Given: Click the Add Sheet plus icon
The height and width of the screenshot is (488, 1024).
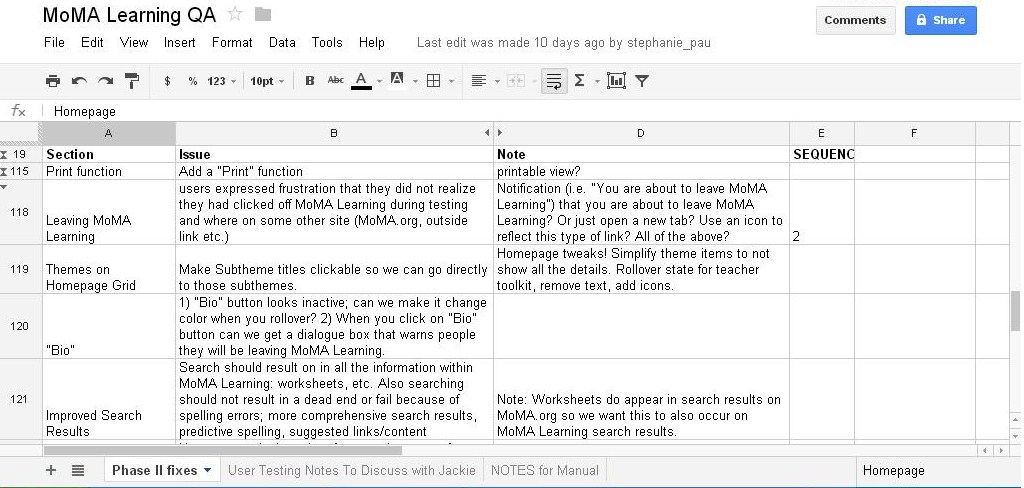Looking at the screenshot, I should (x=51, y=470).
